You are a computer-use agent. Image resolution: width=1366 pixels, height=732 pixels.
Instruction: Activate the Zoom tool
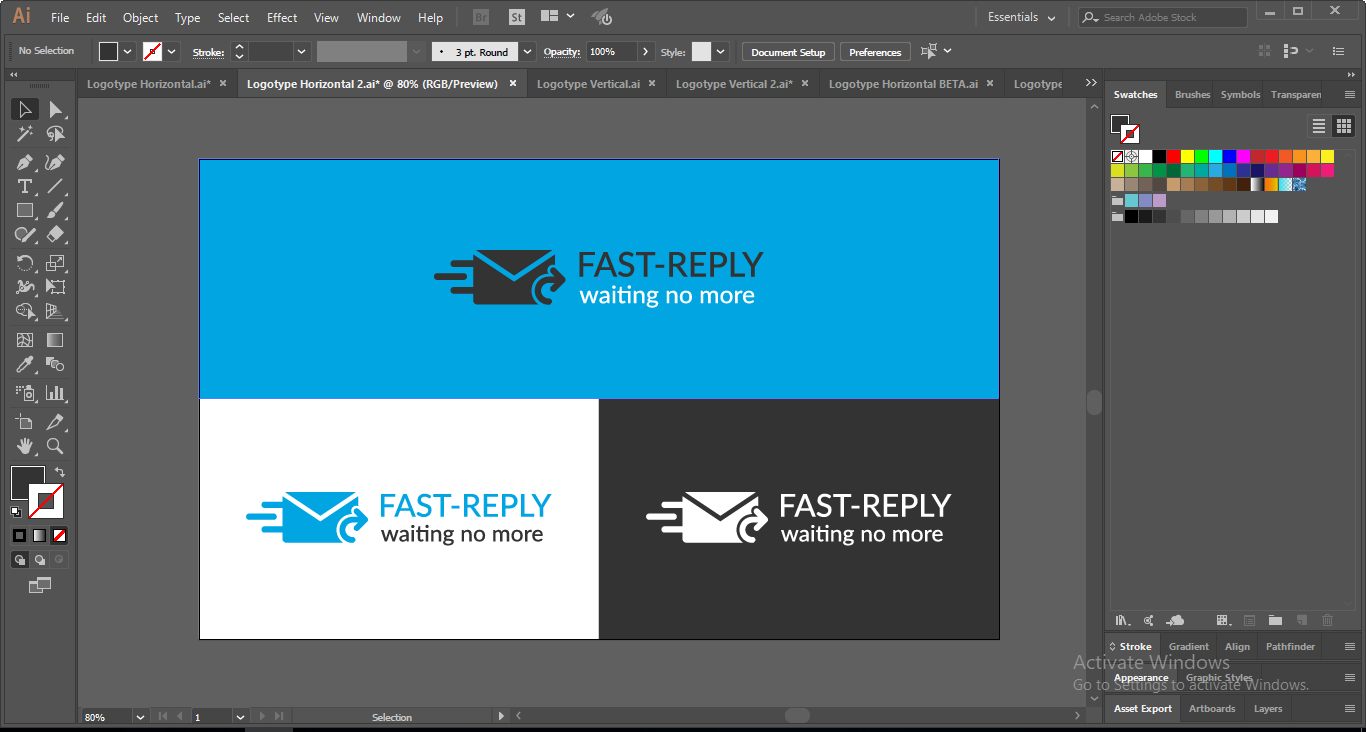coord(56,446)
